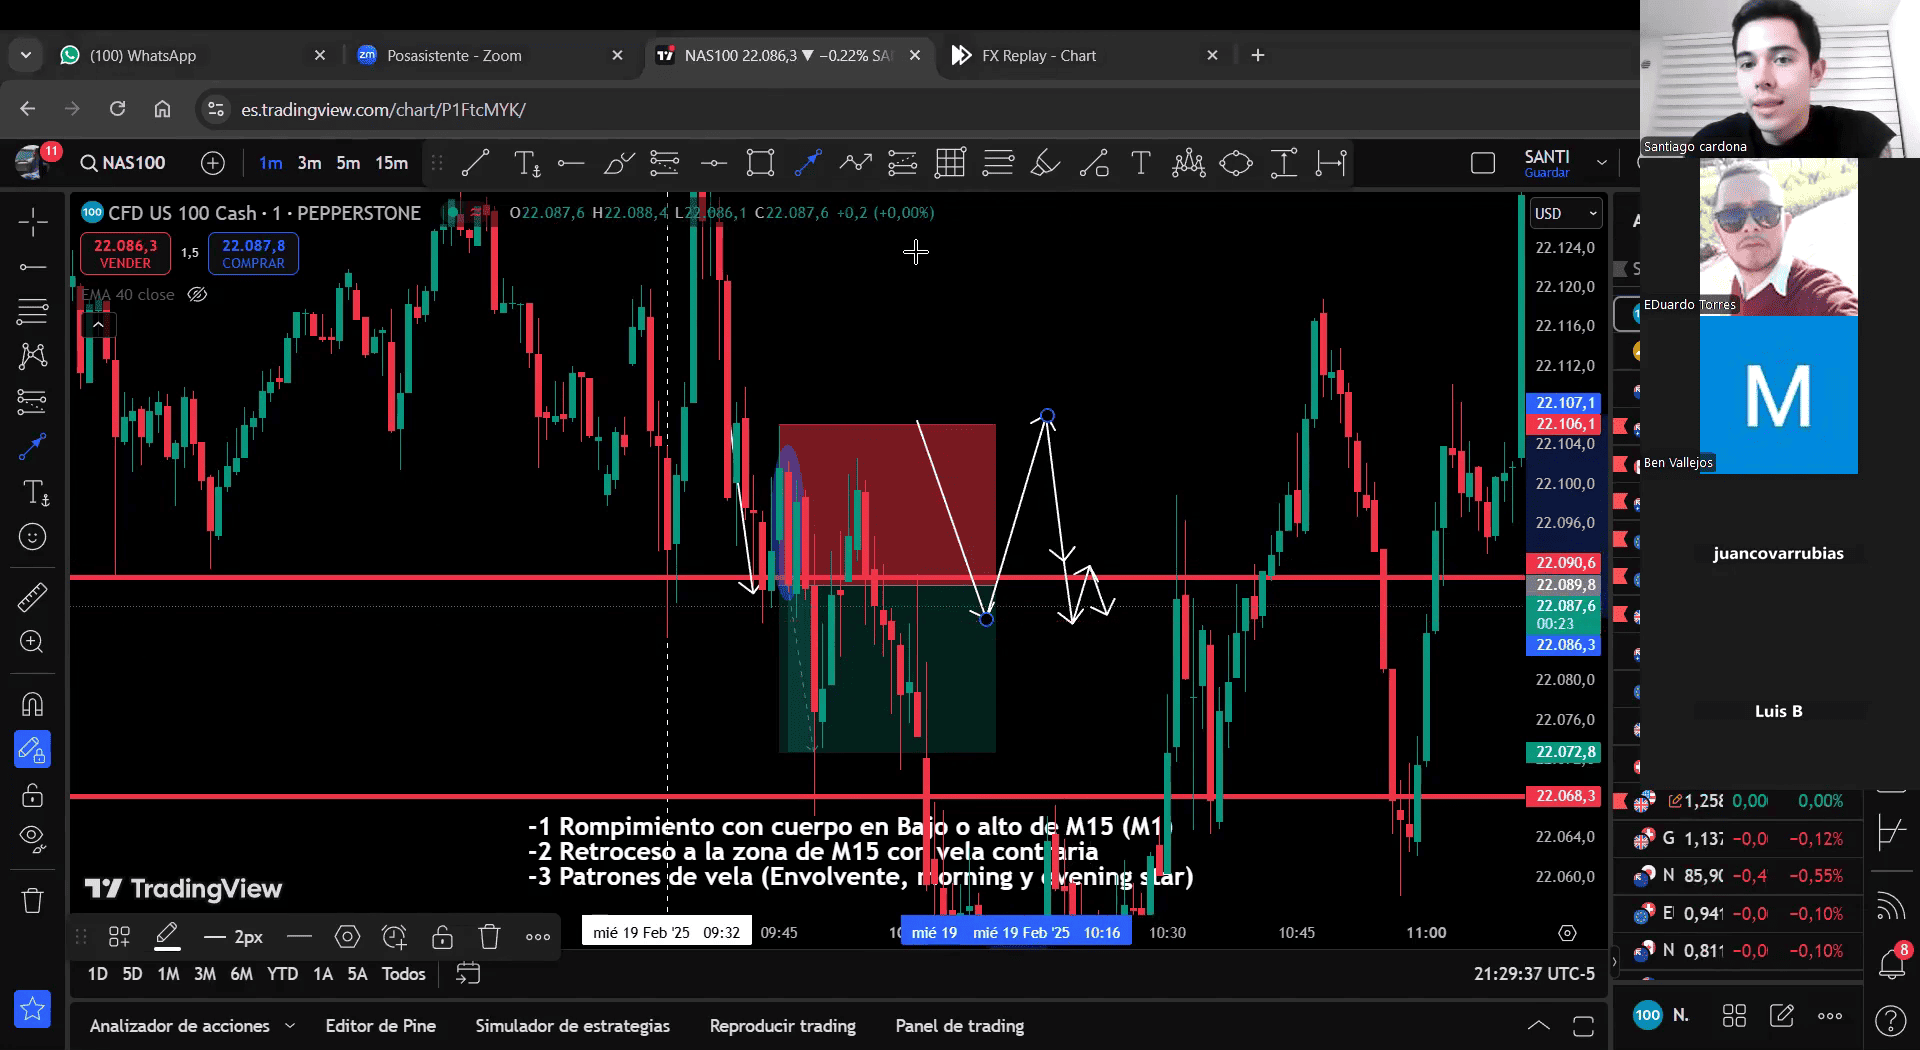
Task: Open the Reproducir trading tab
Action: pos(783,1026)
